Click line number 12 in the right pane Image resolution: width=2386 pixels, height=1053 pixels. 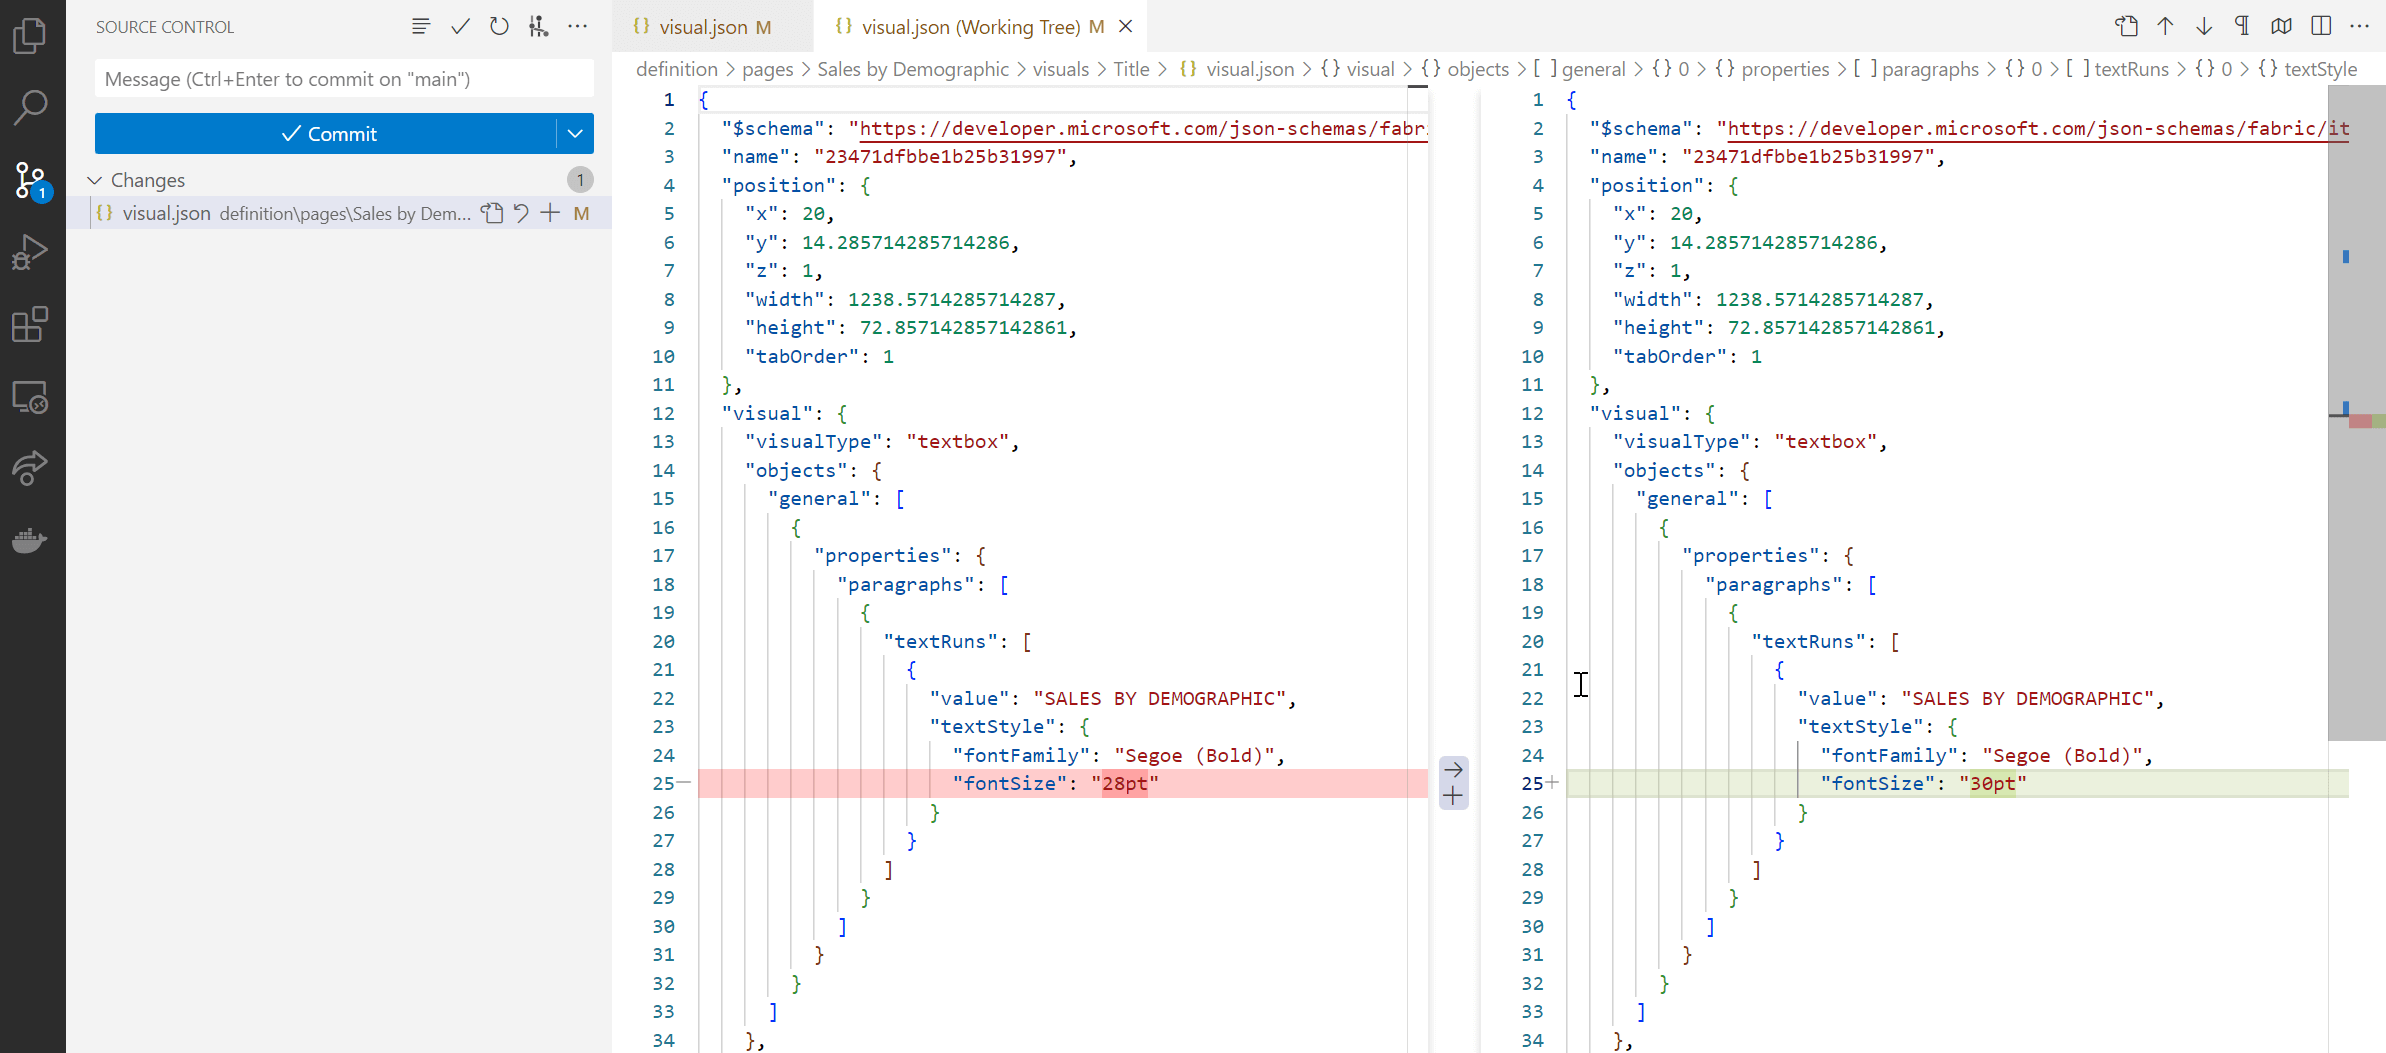pos(1532,414)
